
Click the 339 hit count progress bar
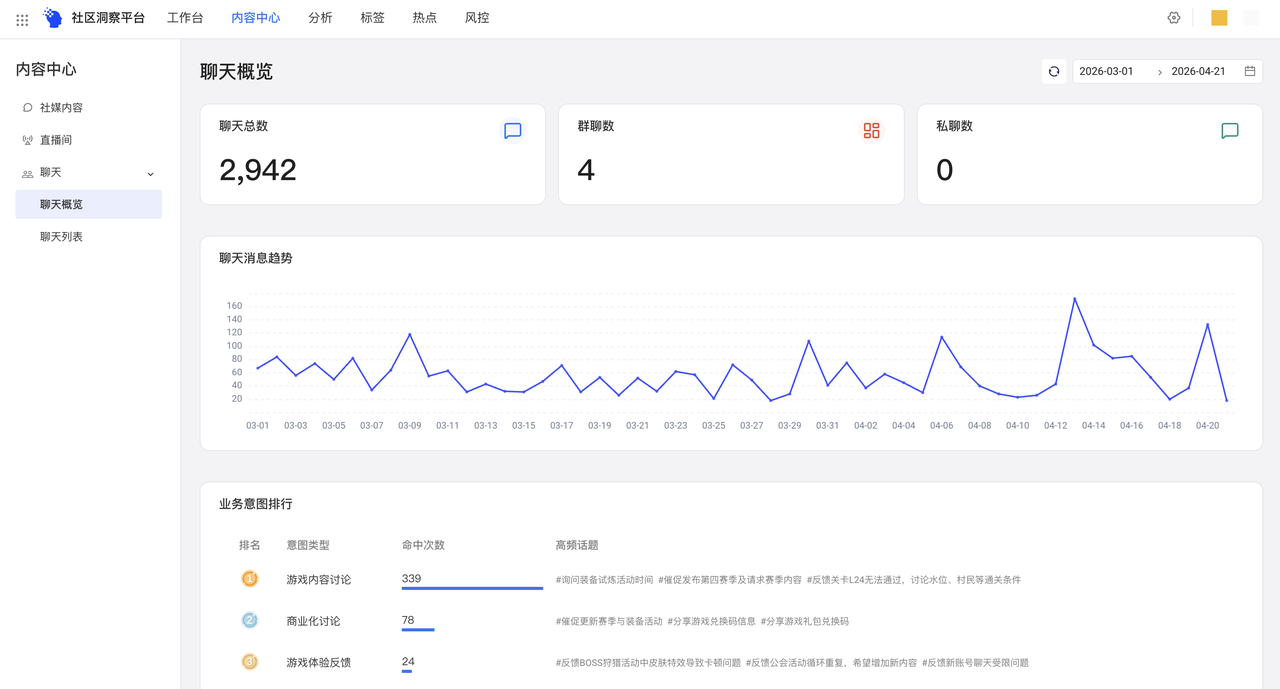point(472,588)
